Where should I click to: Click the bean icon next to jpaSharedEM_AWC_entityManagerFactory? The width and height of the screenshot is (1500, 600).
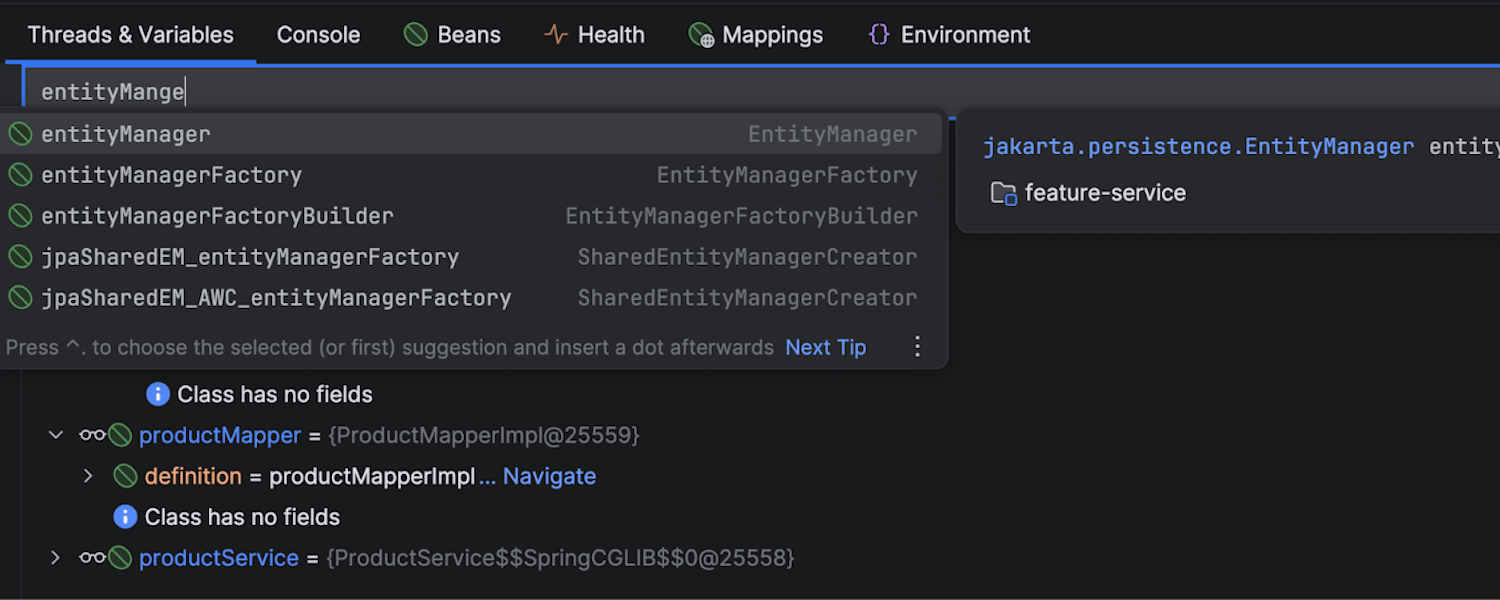[20, 298]
